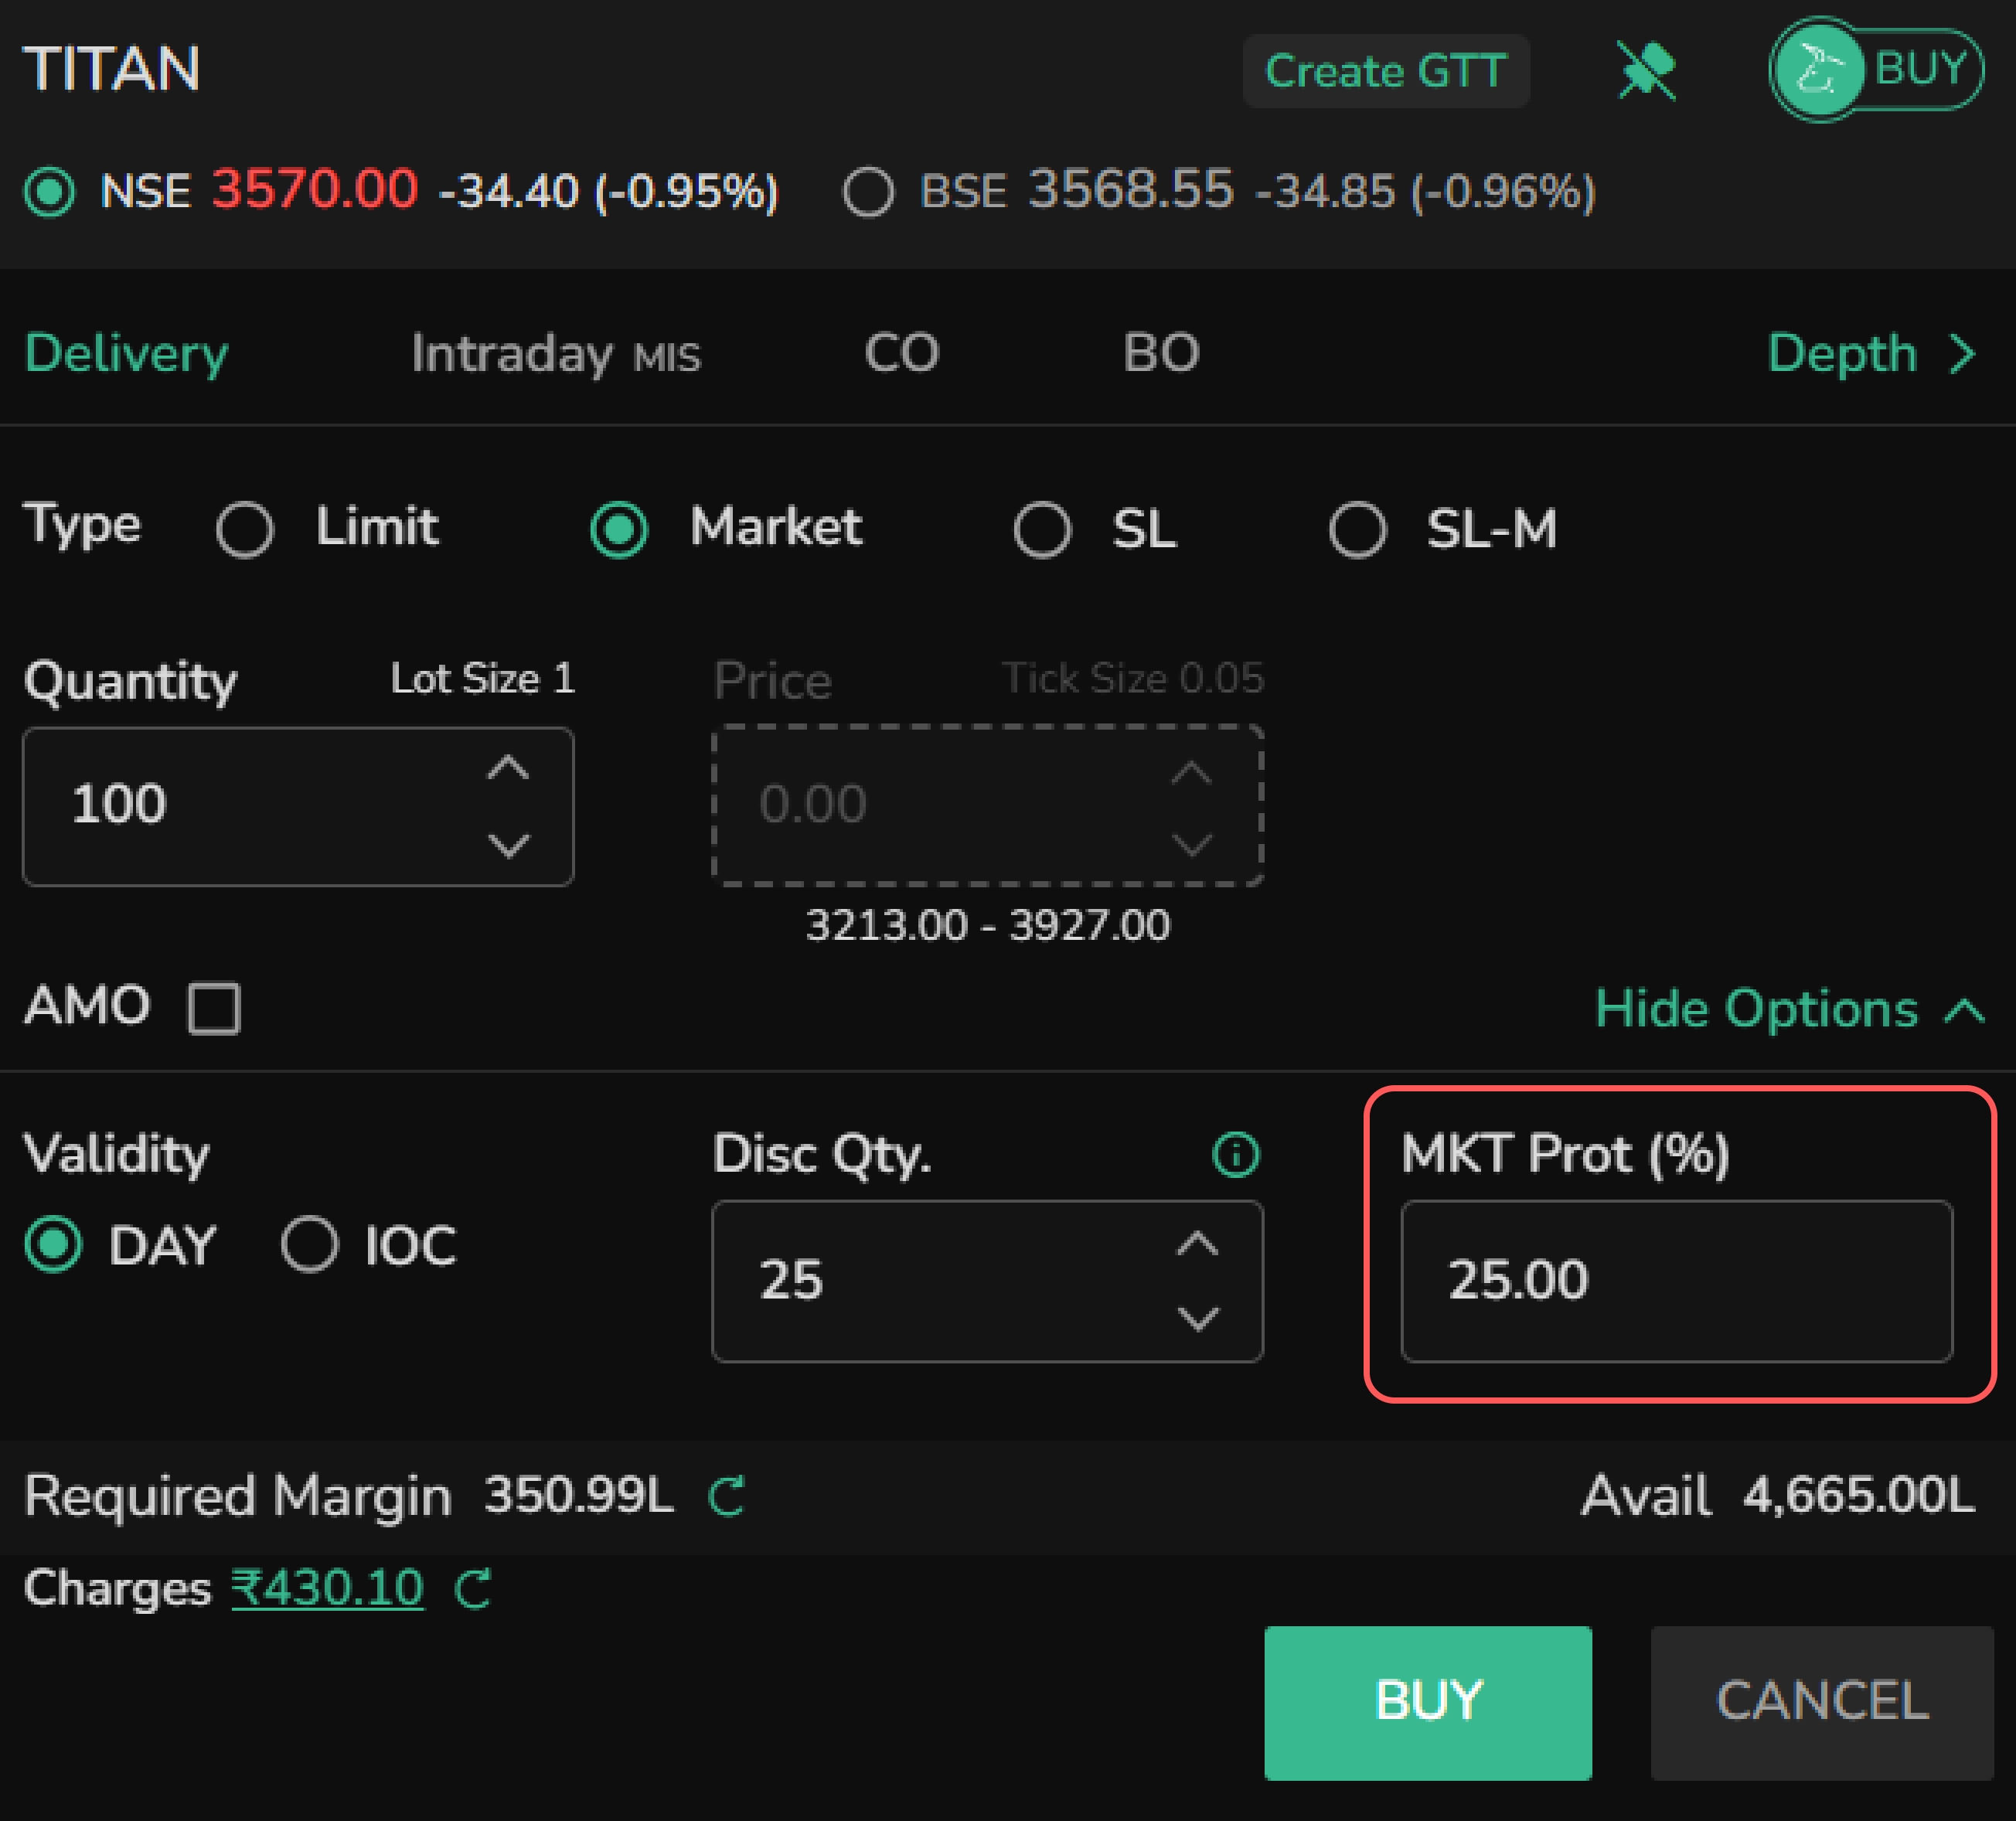Switch to the Delivery tab
This screenshot has width=2016, height=1821.
[127, 353]
